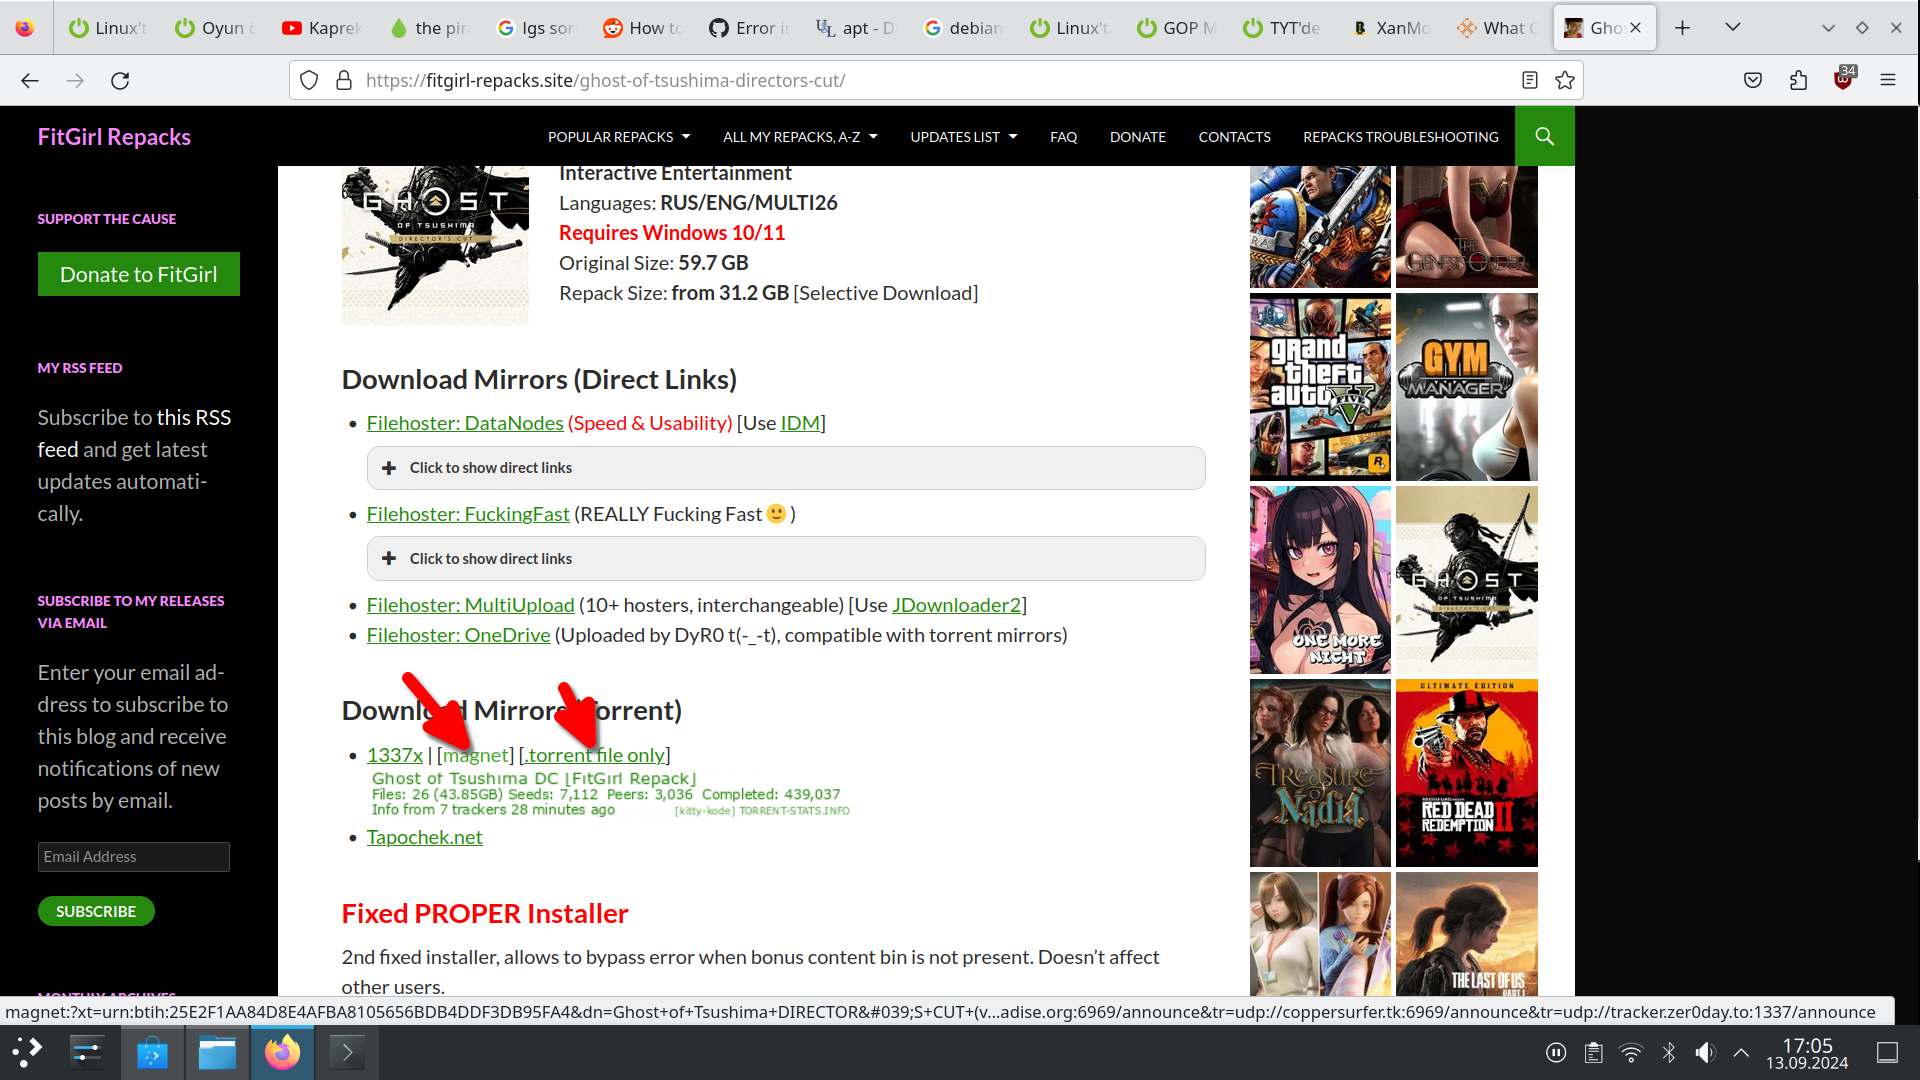
Task: Open the Firefox extensions puzzle icon
Action: coord(1798,80)
